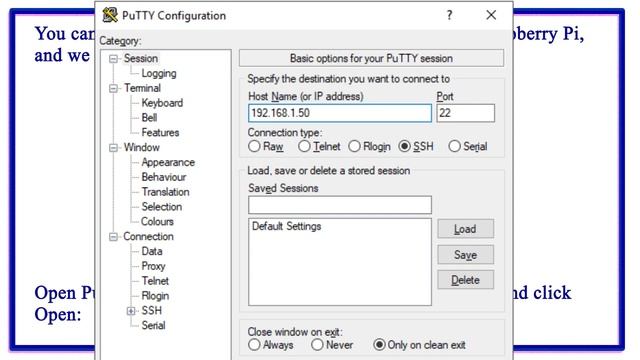This screenshot has height=360, width=640.
Task: Open the Bell settings category
Action: (x=149, y=118)
